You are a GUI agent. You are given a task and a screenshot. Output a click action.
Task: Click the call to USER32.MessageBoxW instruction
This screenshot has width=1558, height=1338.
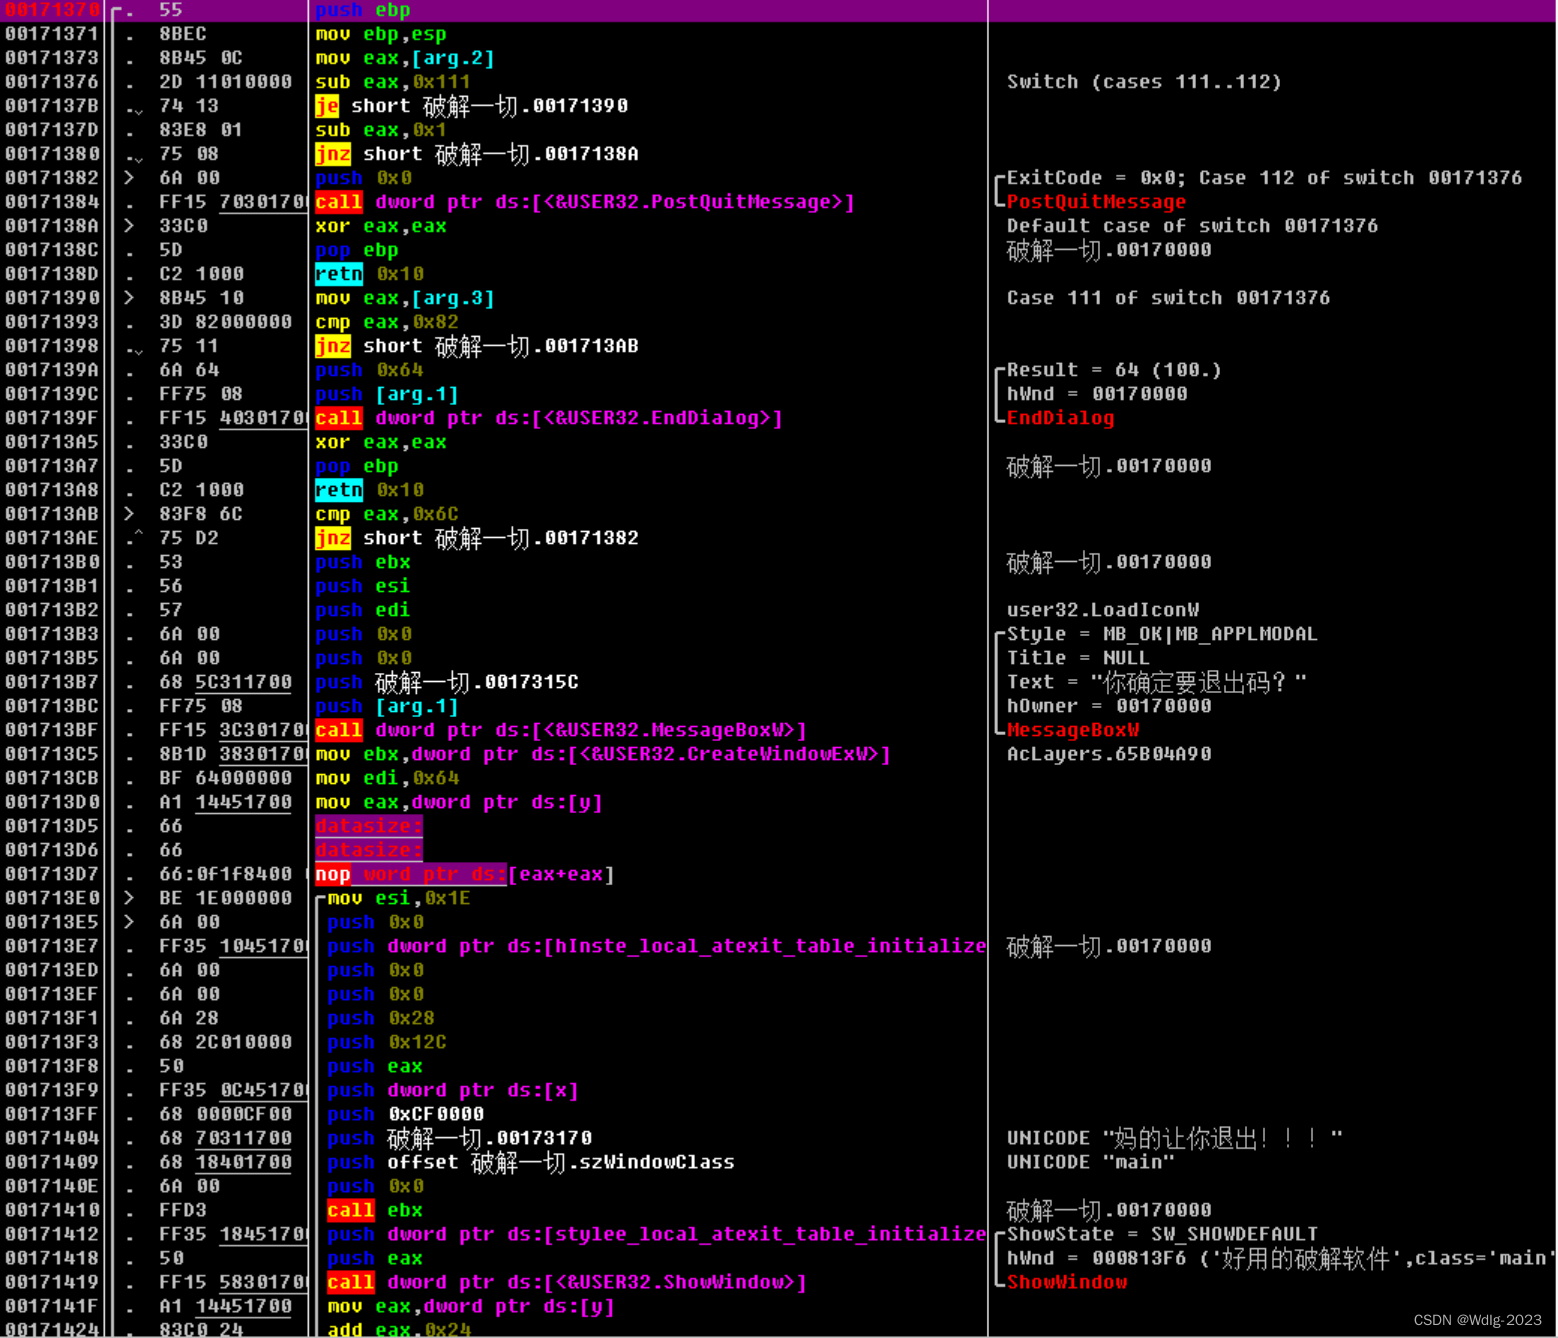tap(561, 730)
